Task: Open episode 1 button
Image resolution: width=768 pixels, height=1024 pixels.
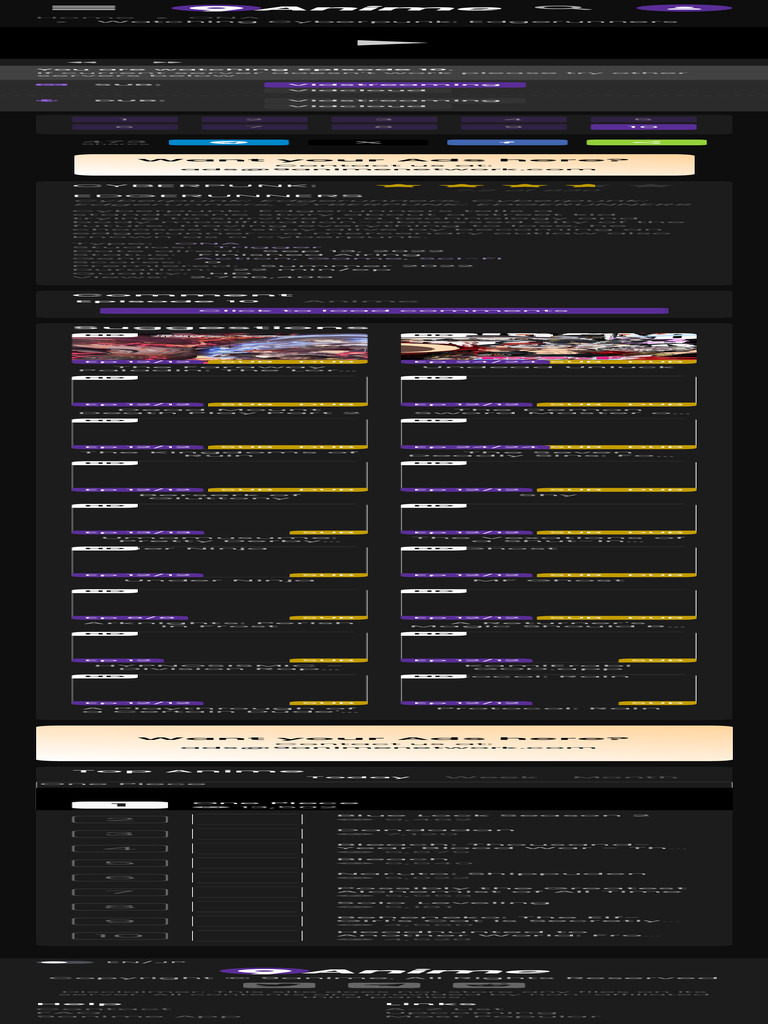Action: click(x=125, y=120)
